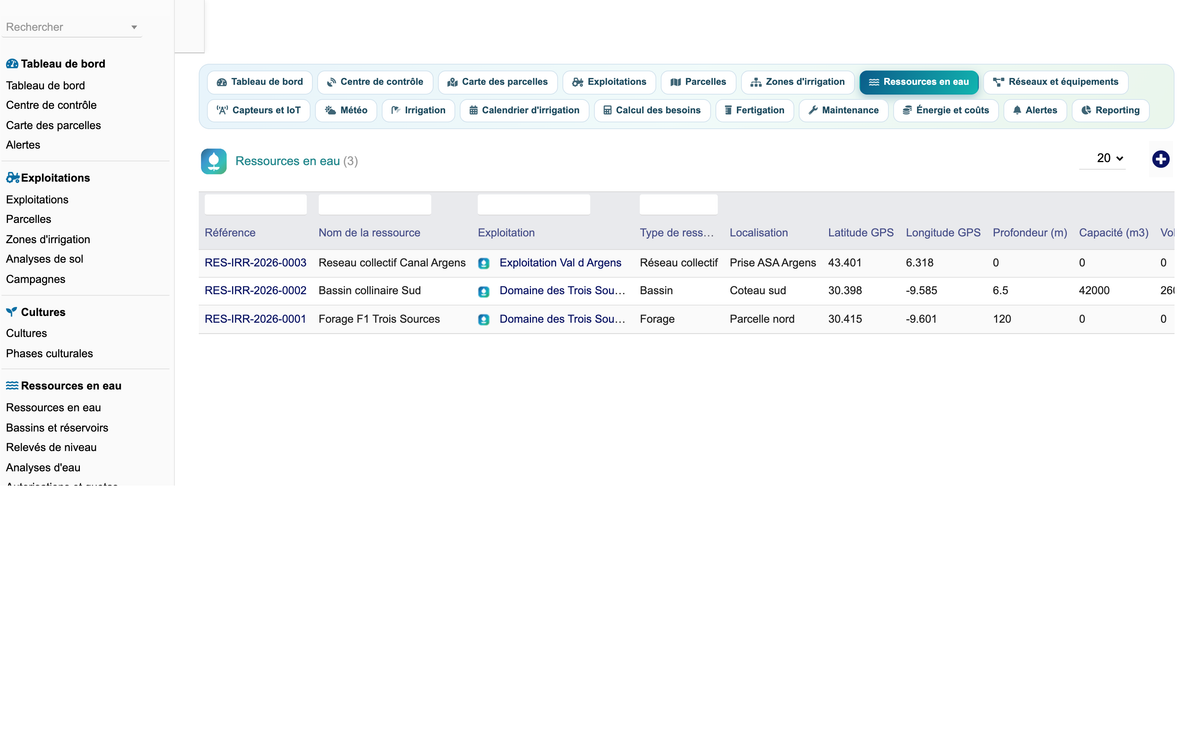The image size is (1200, 743).
Task: Click sidebar Cultures section heading
Action: click(36, 312)
